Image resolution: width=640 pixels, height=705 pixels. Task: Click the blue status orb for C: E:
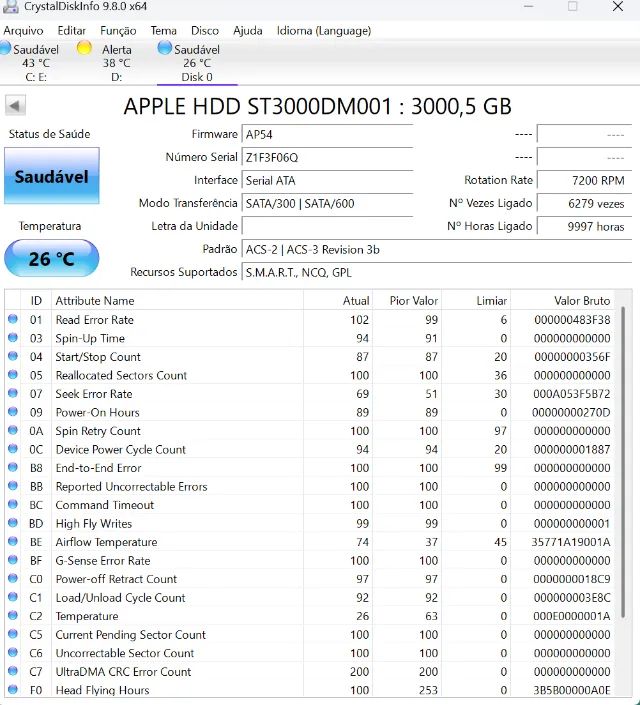(5, 48)
